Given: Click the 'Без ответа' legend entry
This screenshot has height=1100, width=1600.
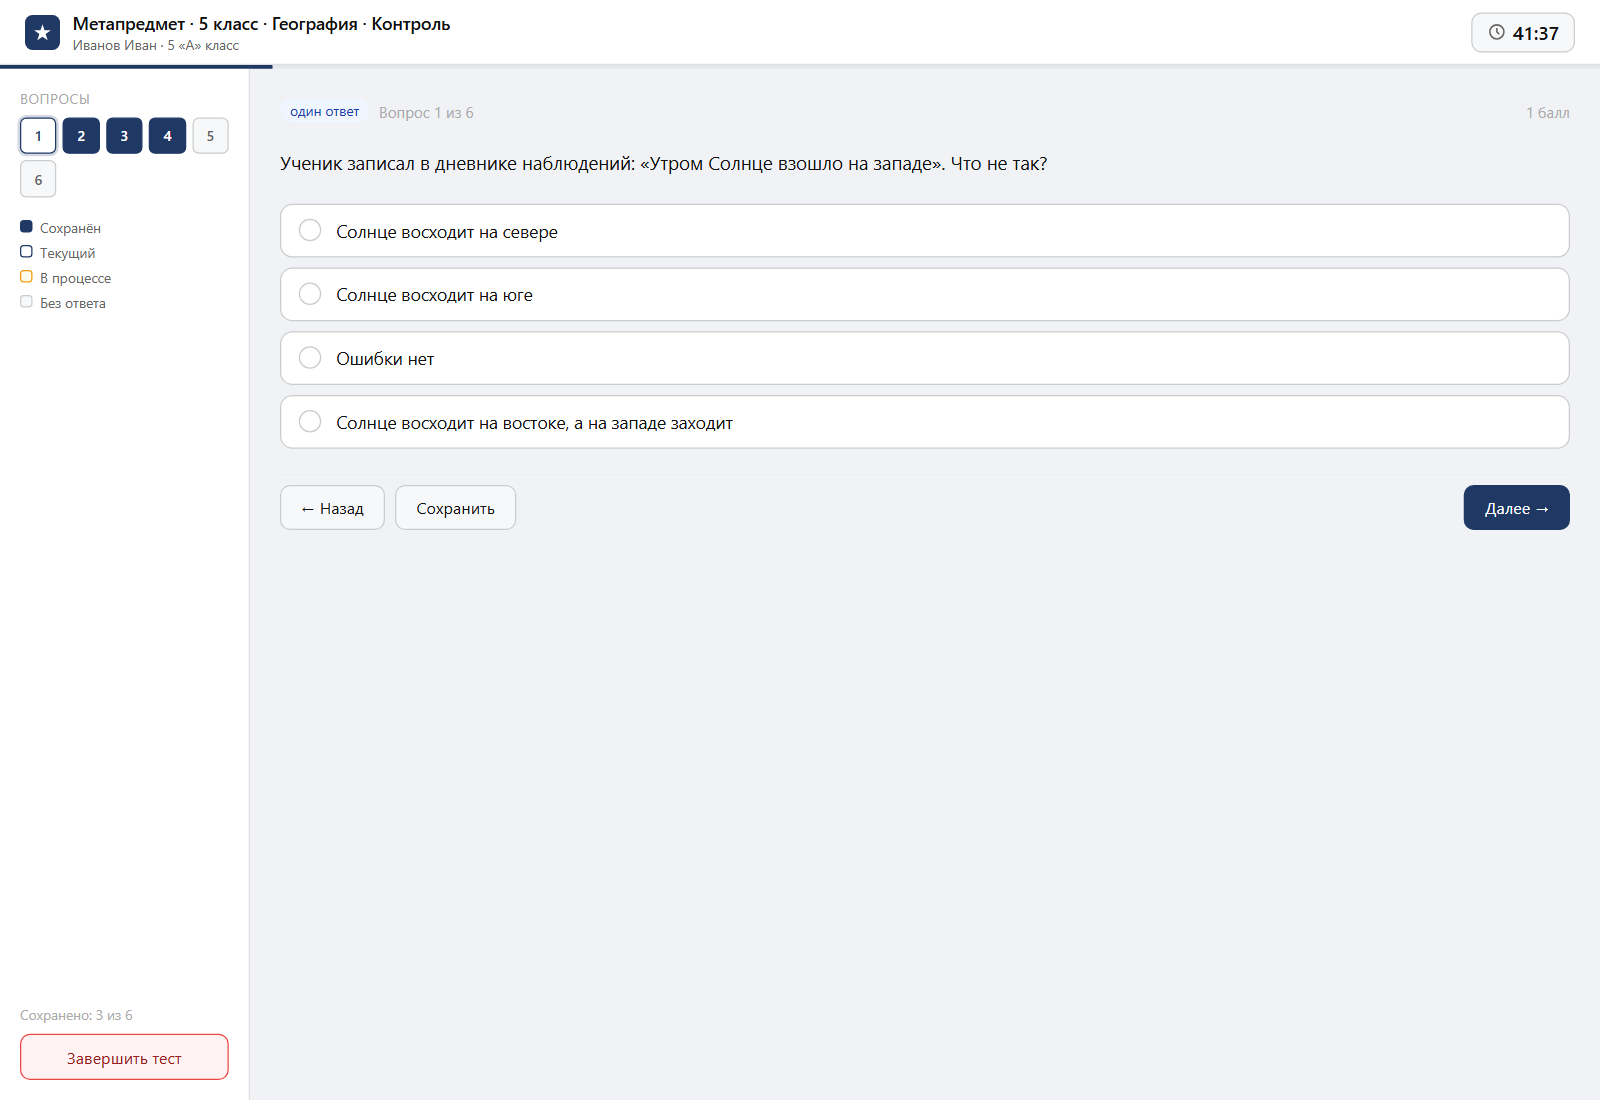Looking at the screenshot, I should (x=63, y=303).
